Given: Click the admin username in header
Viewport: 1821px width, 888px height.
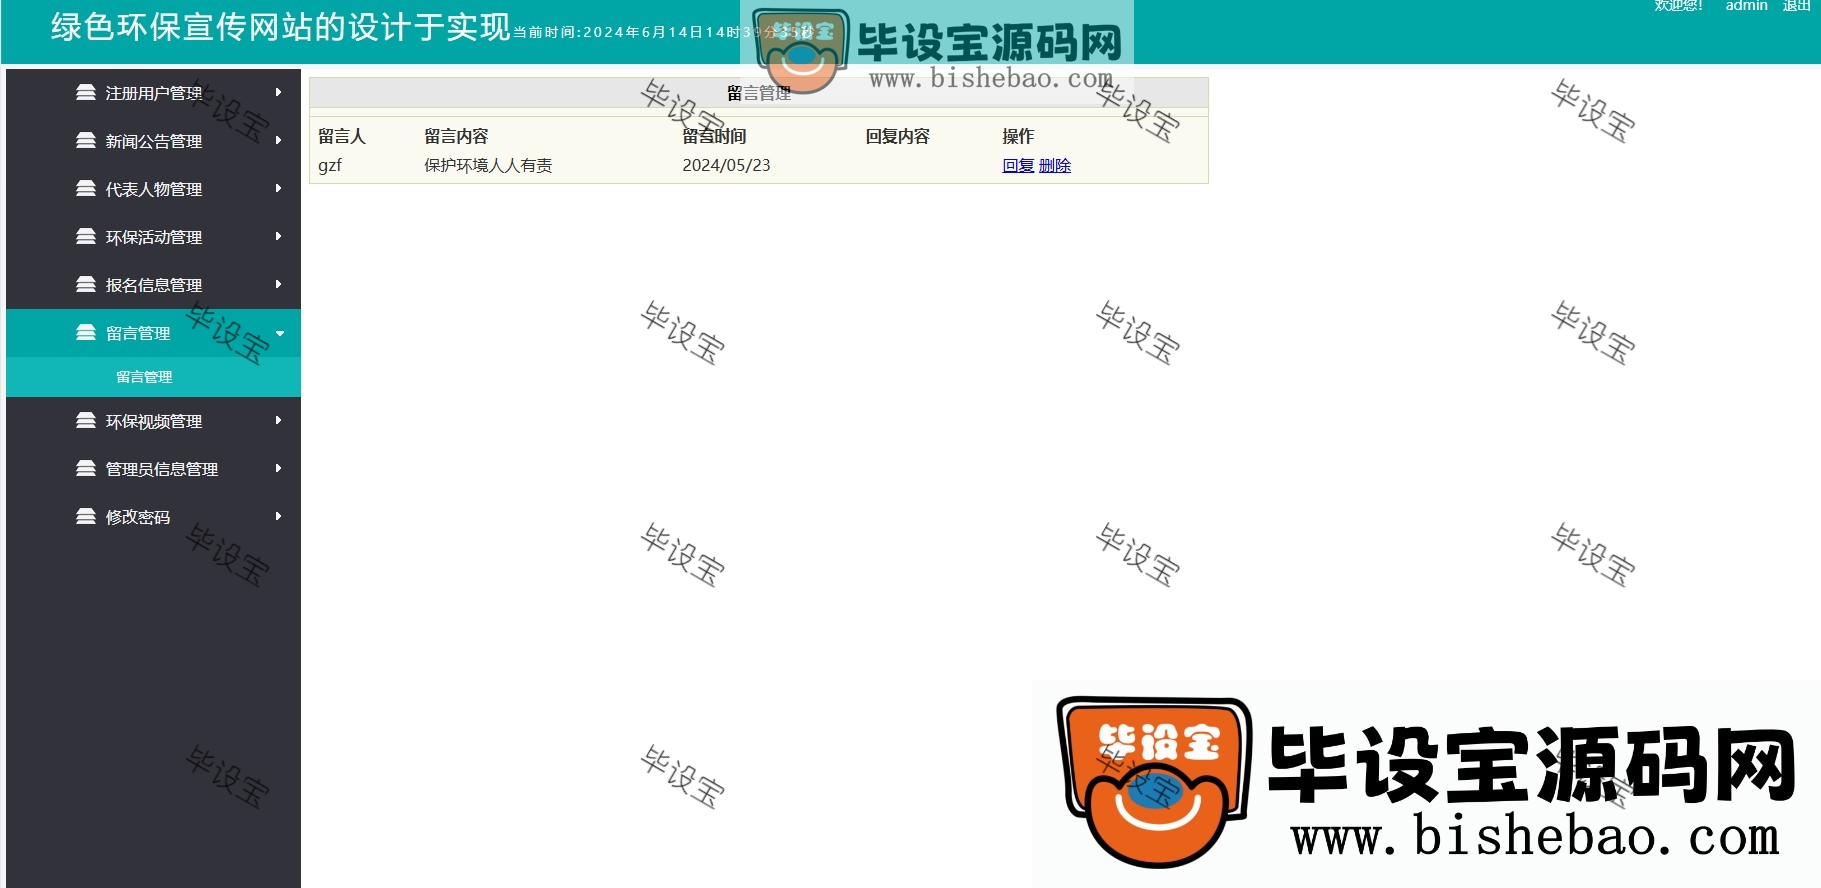Looking at the screenshot, I should pos(1746,5).
